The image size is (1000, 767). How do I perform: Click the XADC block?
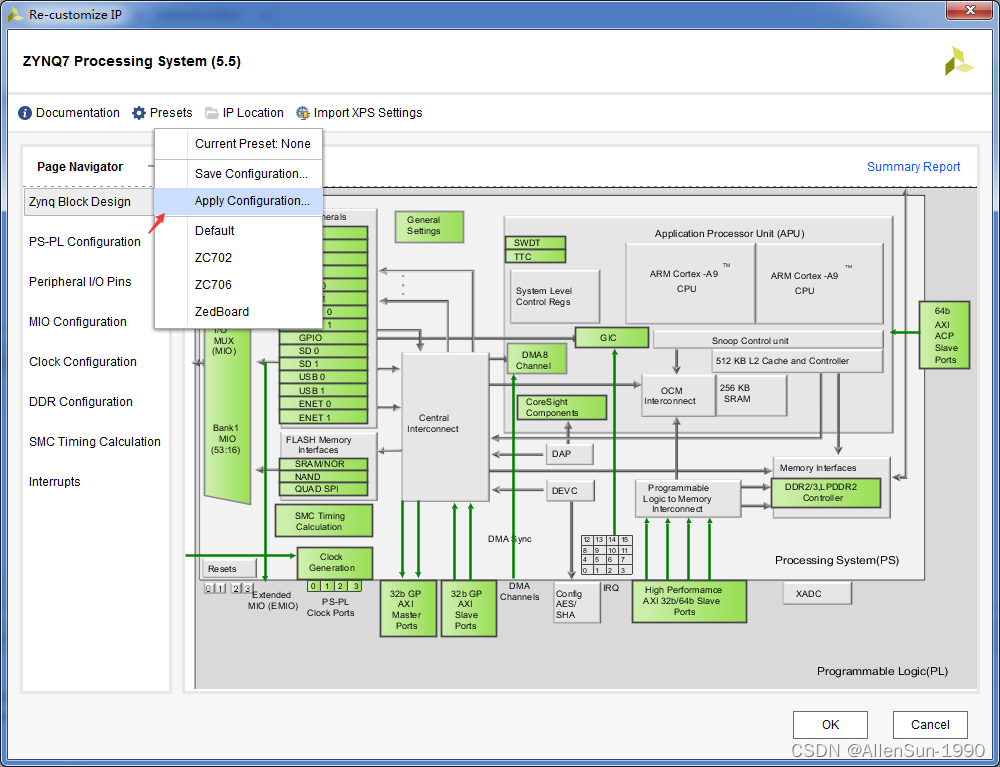tap(817, 593)
